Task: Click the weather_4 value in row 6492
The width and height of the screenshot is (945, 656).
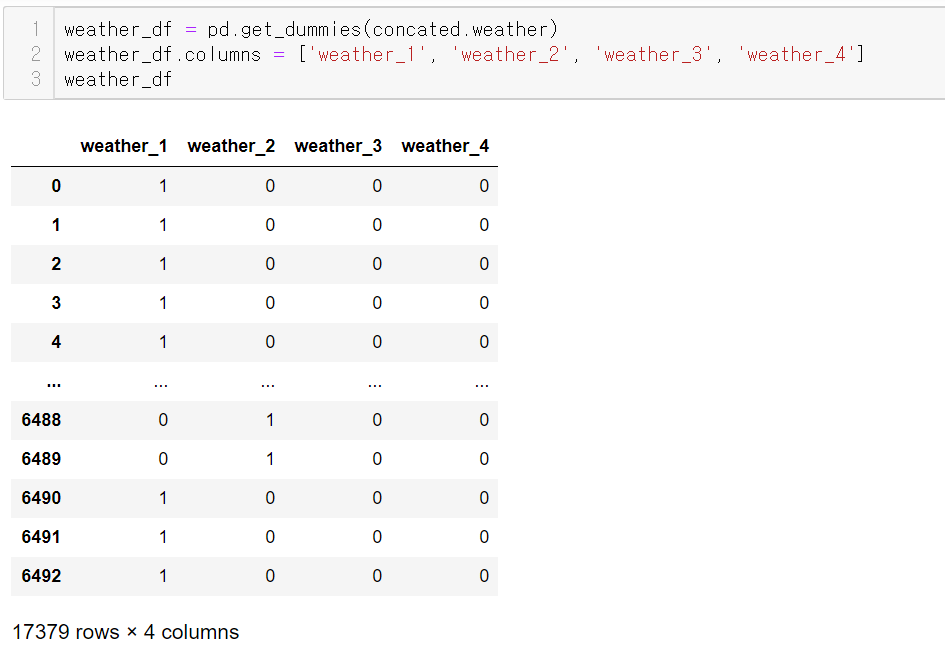Action: (484, 576)
